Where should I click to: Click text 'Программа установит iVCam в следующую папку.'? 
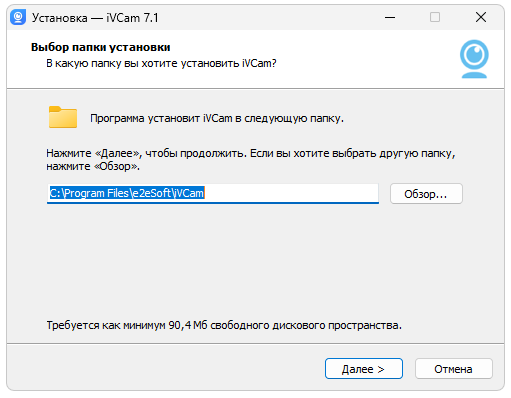coord(217,118)
